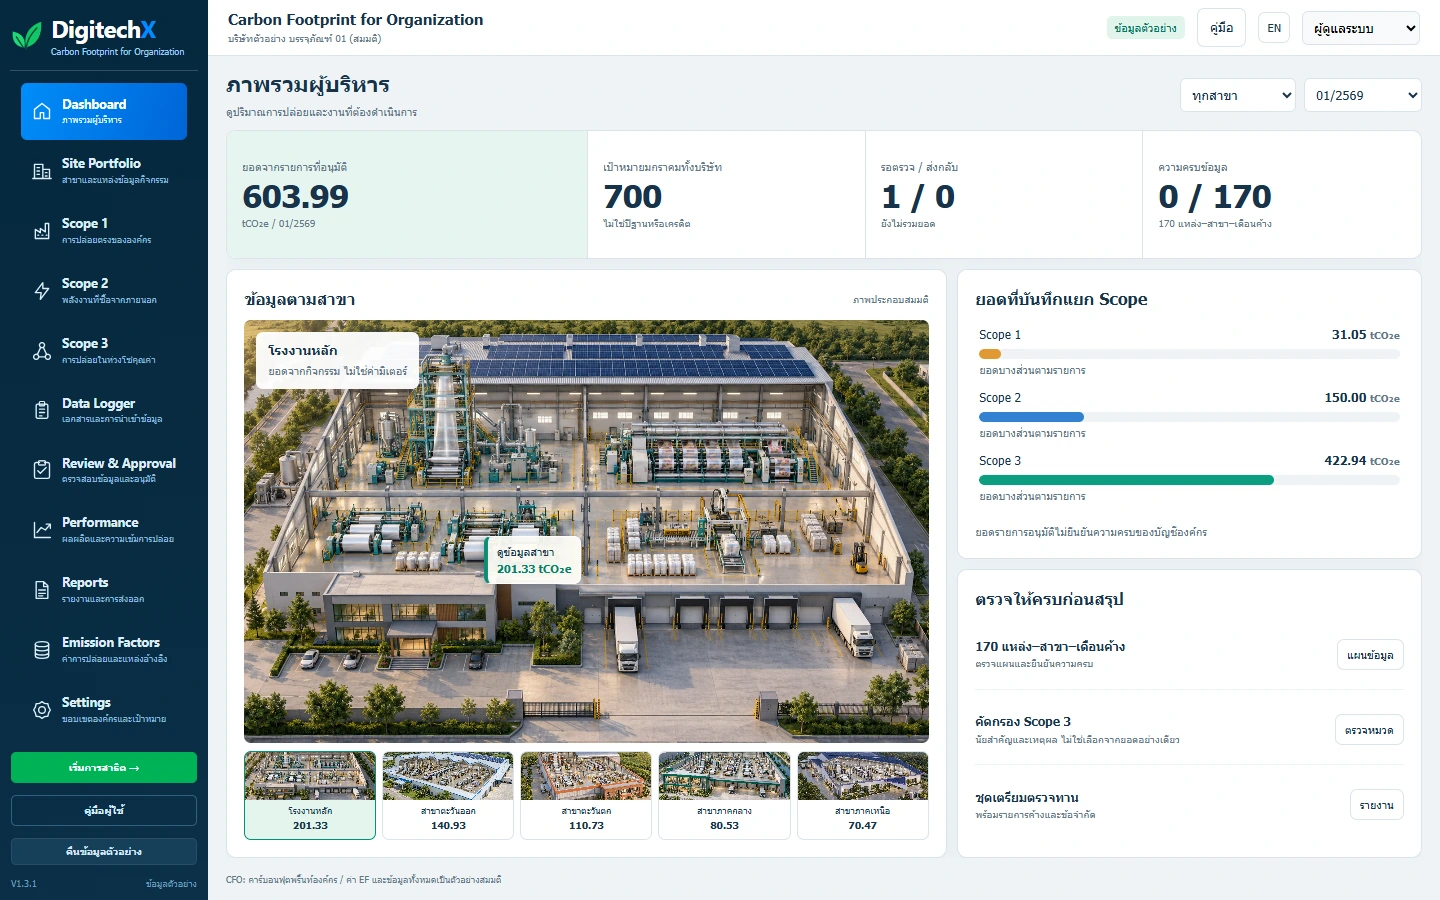Click the Review & Approval check icon

point(42,470)
